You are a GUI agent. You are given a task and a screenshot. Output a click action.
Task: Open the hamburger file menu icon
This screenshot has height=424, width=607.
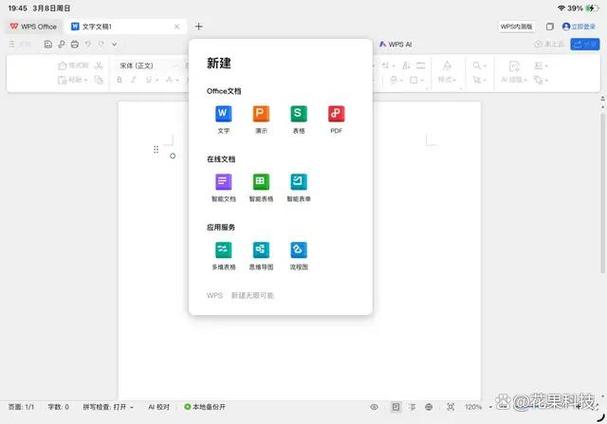12,44
